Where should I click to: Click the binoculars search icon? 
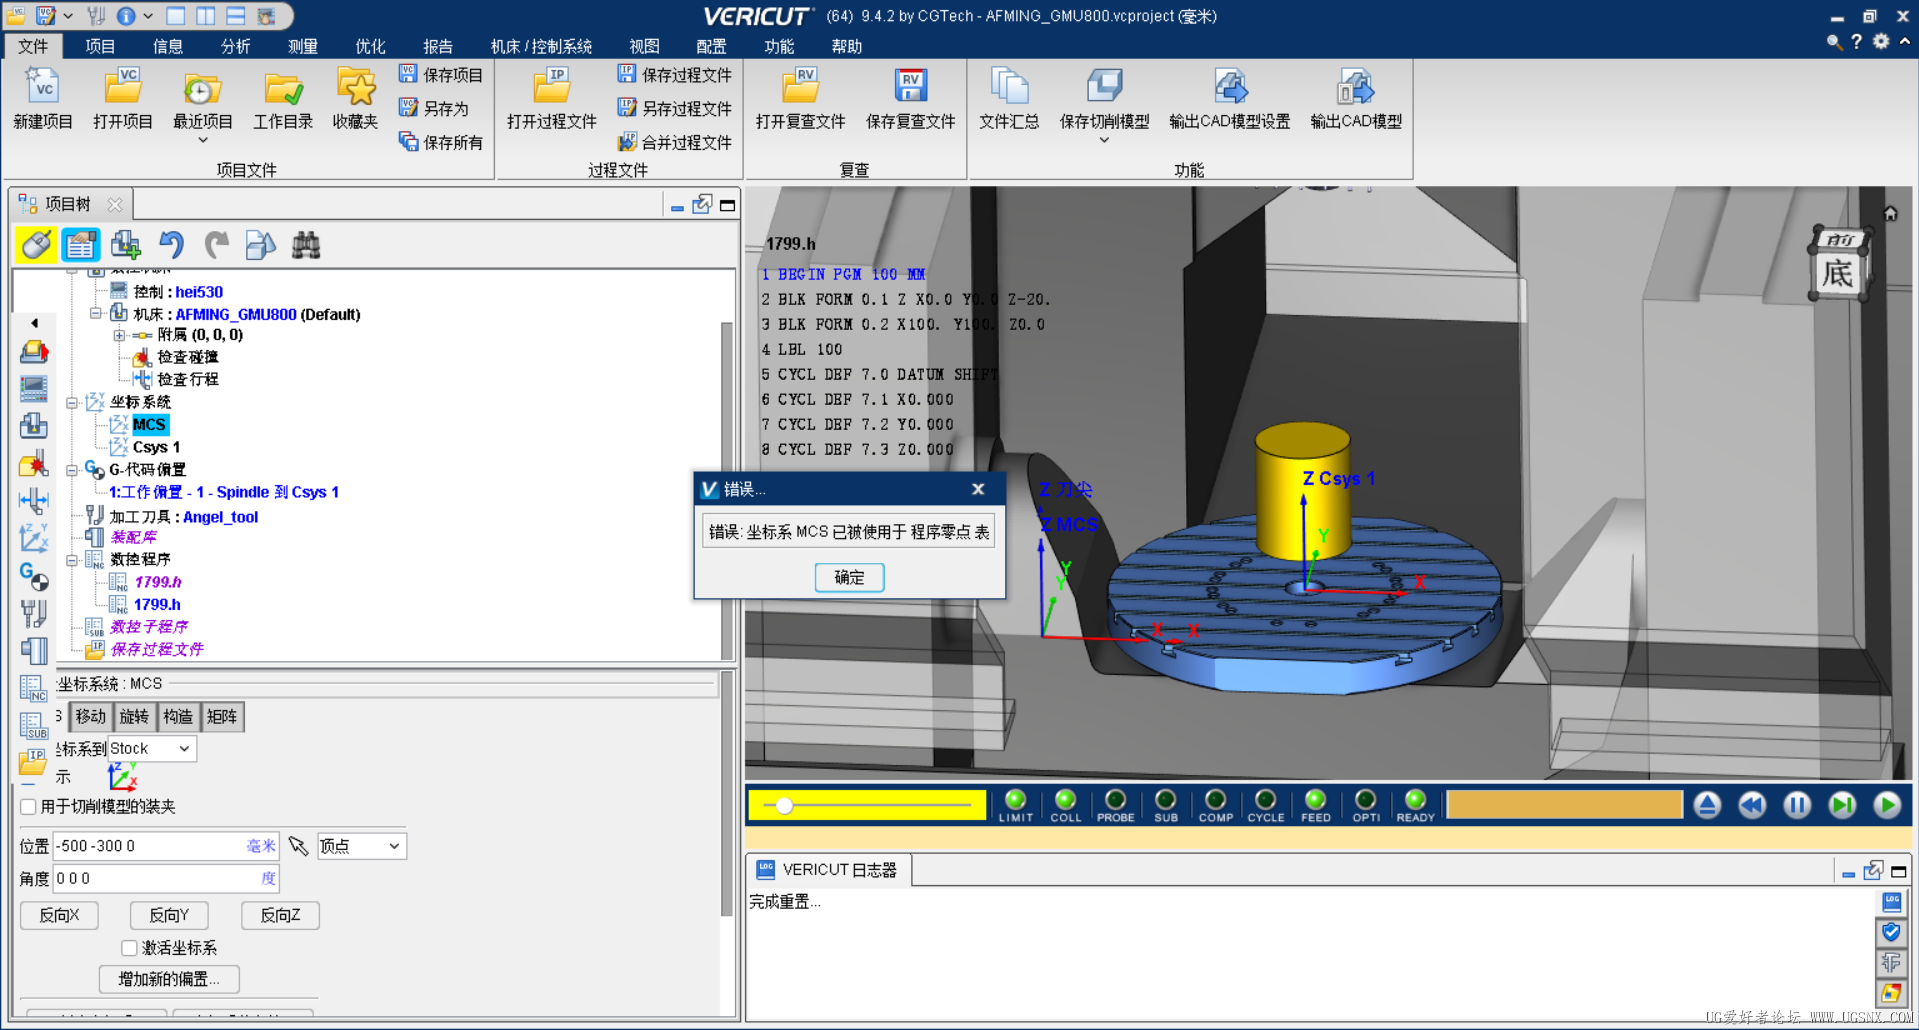[x=306, y=244]
